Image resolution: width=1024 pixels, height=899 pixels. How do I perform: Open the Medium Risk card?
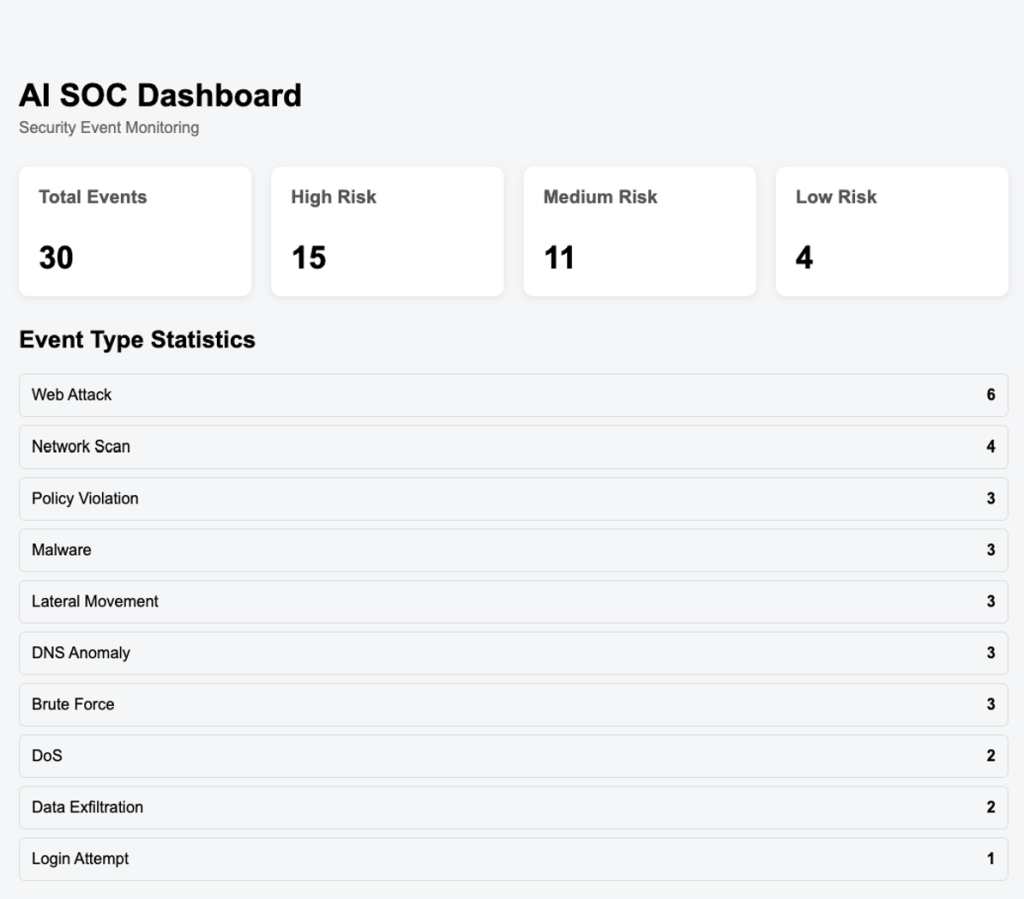[x=639, y=231]
